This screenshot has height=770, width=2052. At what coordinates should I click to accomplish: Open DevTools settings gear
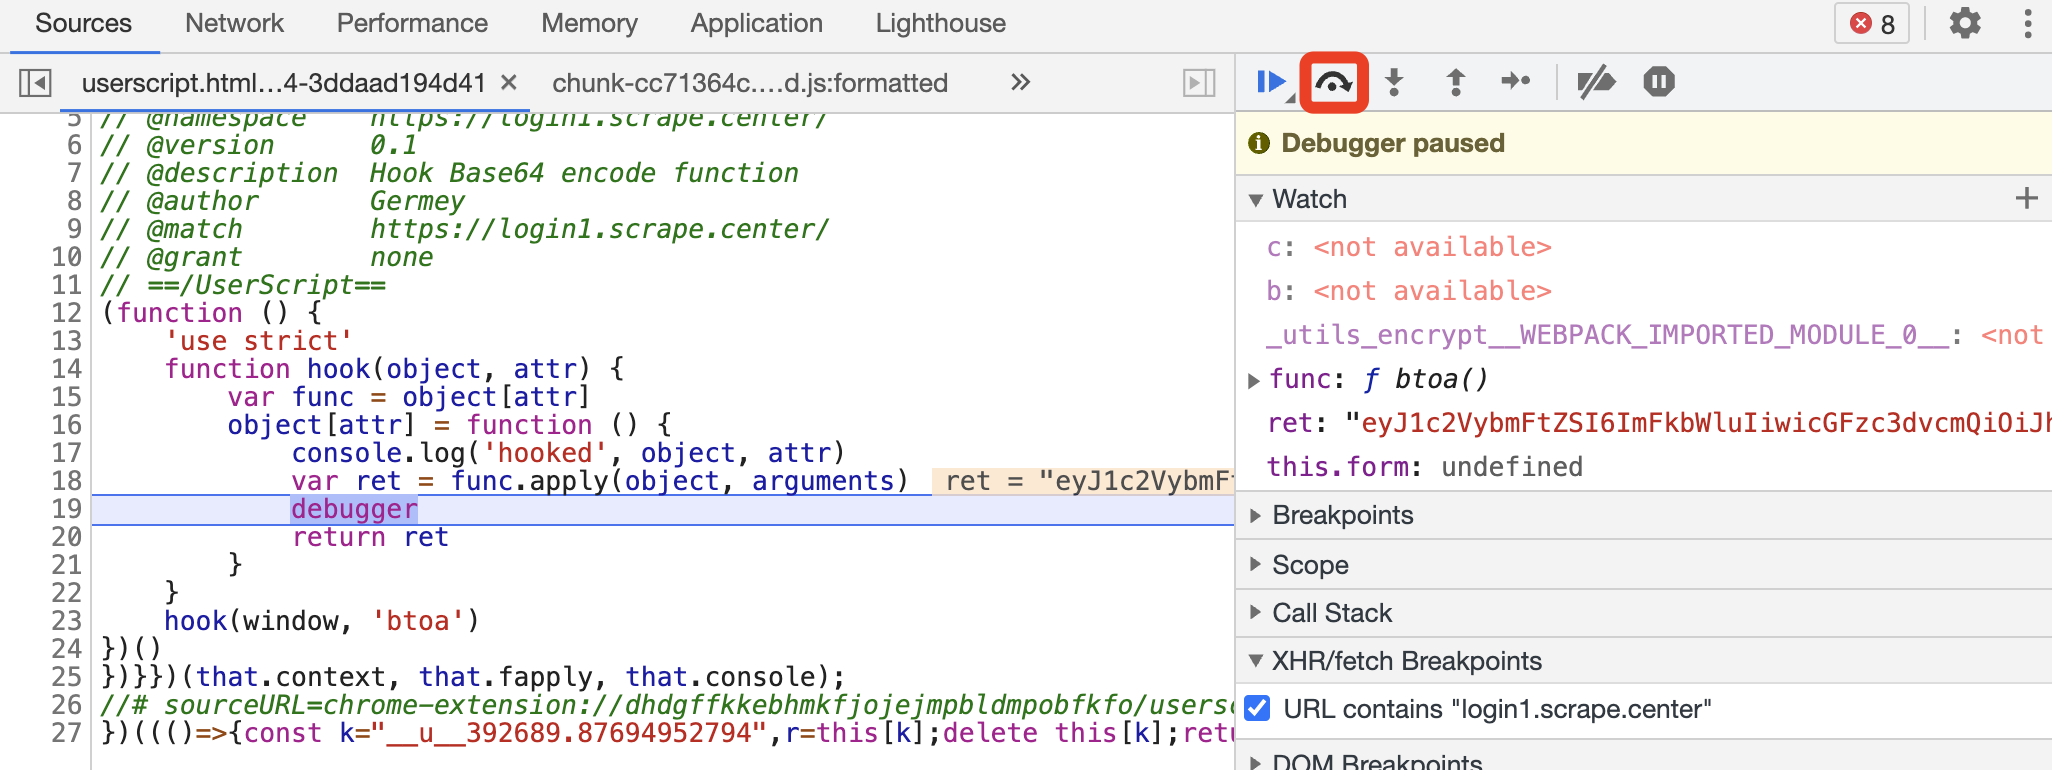pyautogui.click(x=1965, y=23)
